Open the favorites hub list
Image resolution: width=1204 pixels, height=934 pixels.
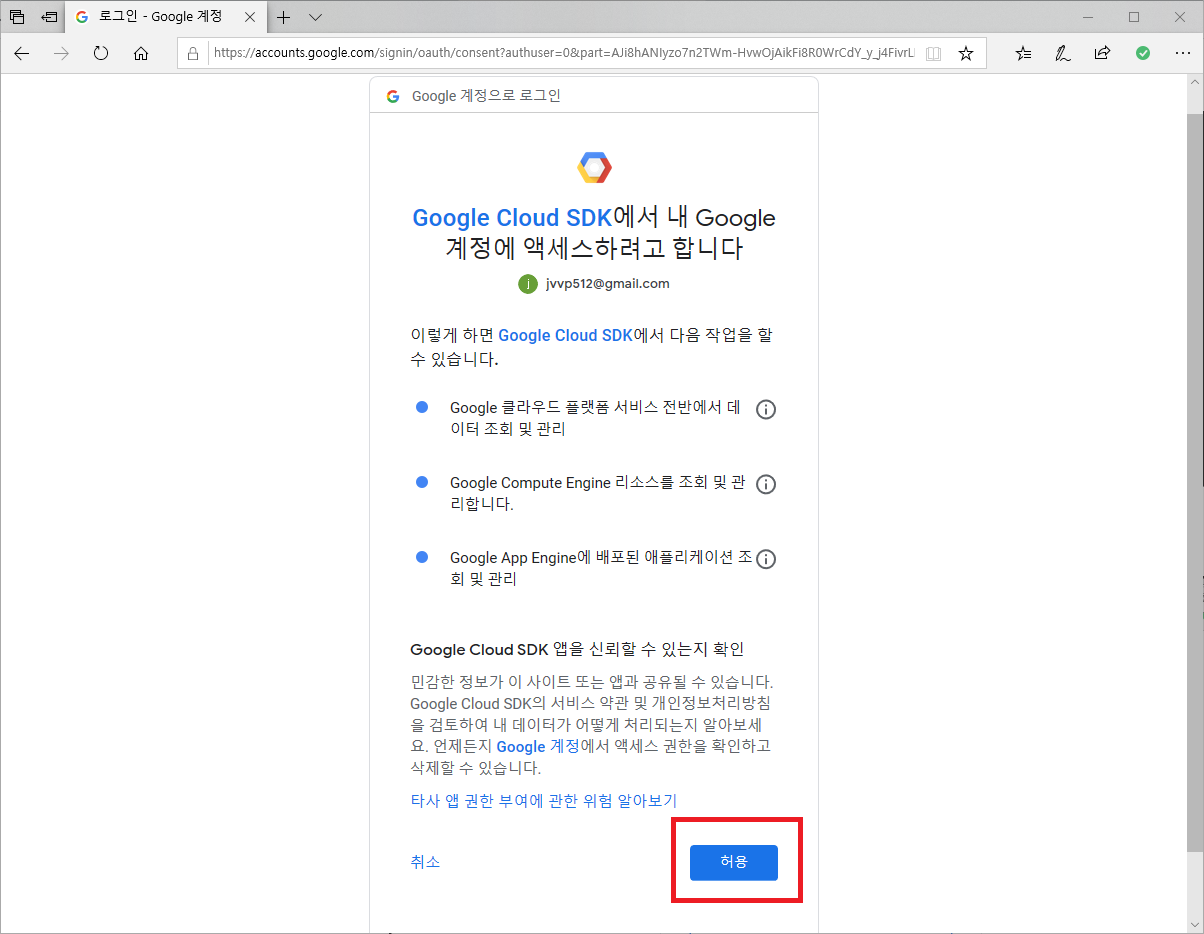tap(1023, 54)
